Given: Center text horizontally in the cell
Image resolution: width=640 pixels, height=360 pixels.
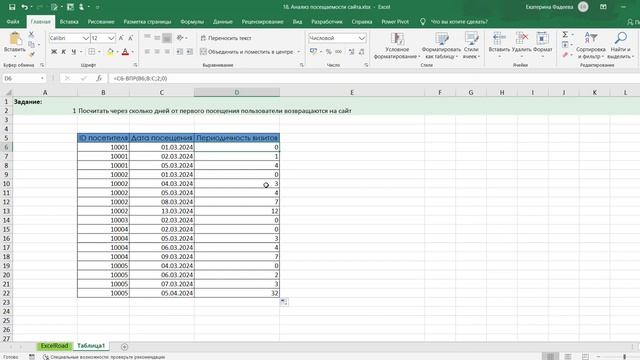Looking at the screenshot, I should [157, 52].
